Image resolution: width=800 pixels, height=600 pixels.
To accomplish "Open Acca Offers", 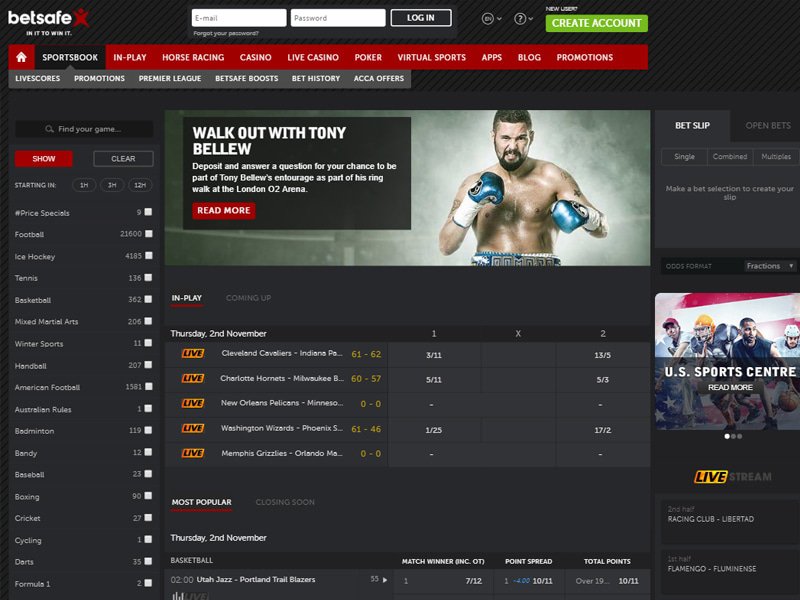I will (x=379, y=79).
